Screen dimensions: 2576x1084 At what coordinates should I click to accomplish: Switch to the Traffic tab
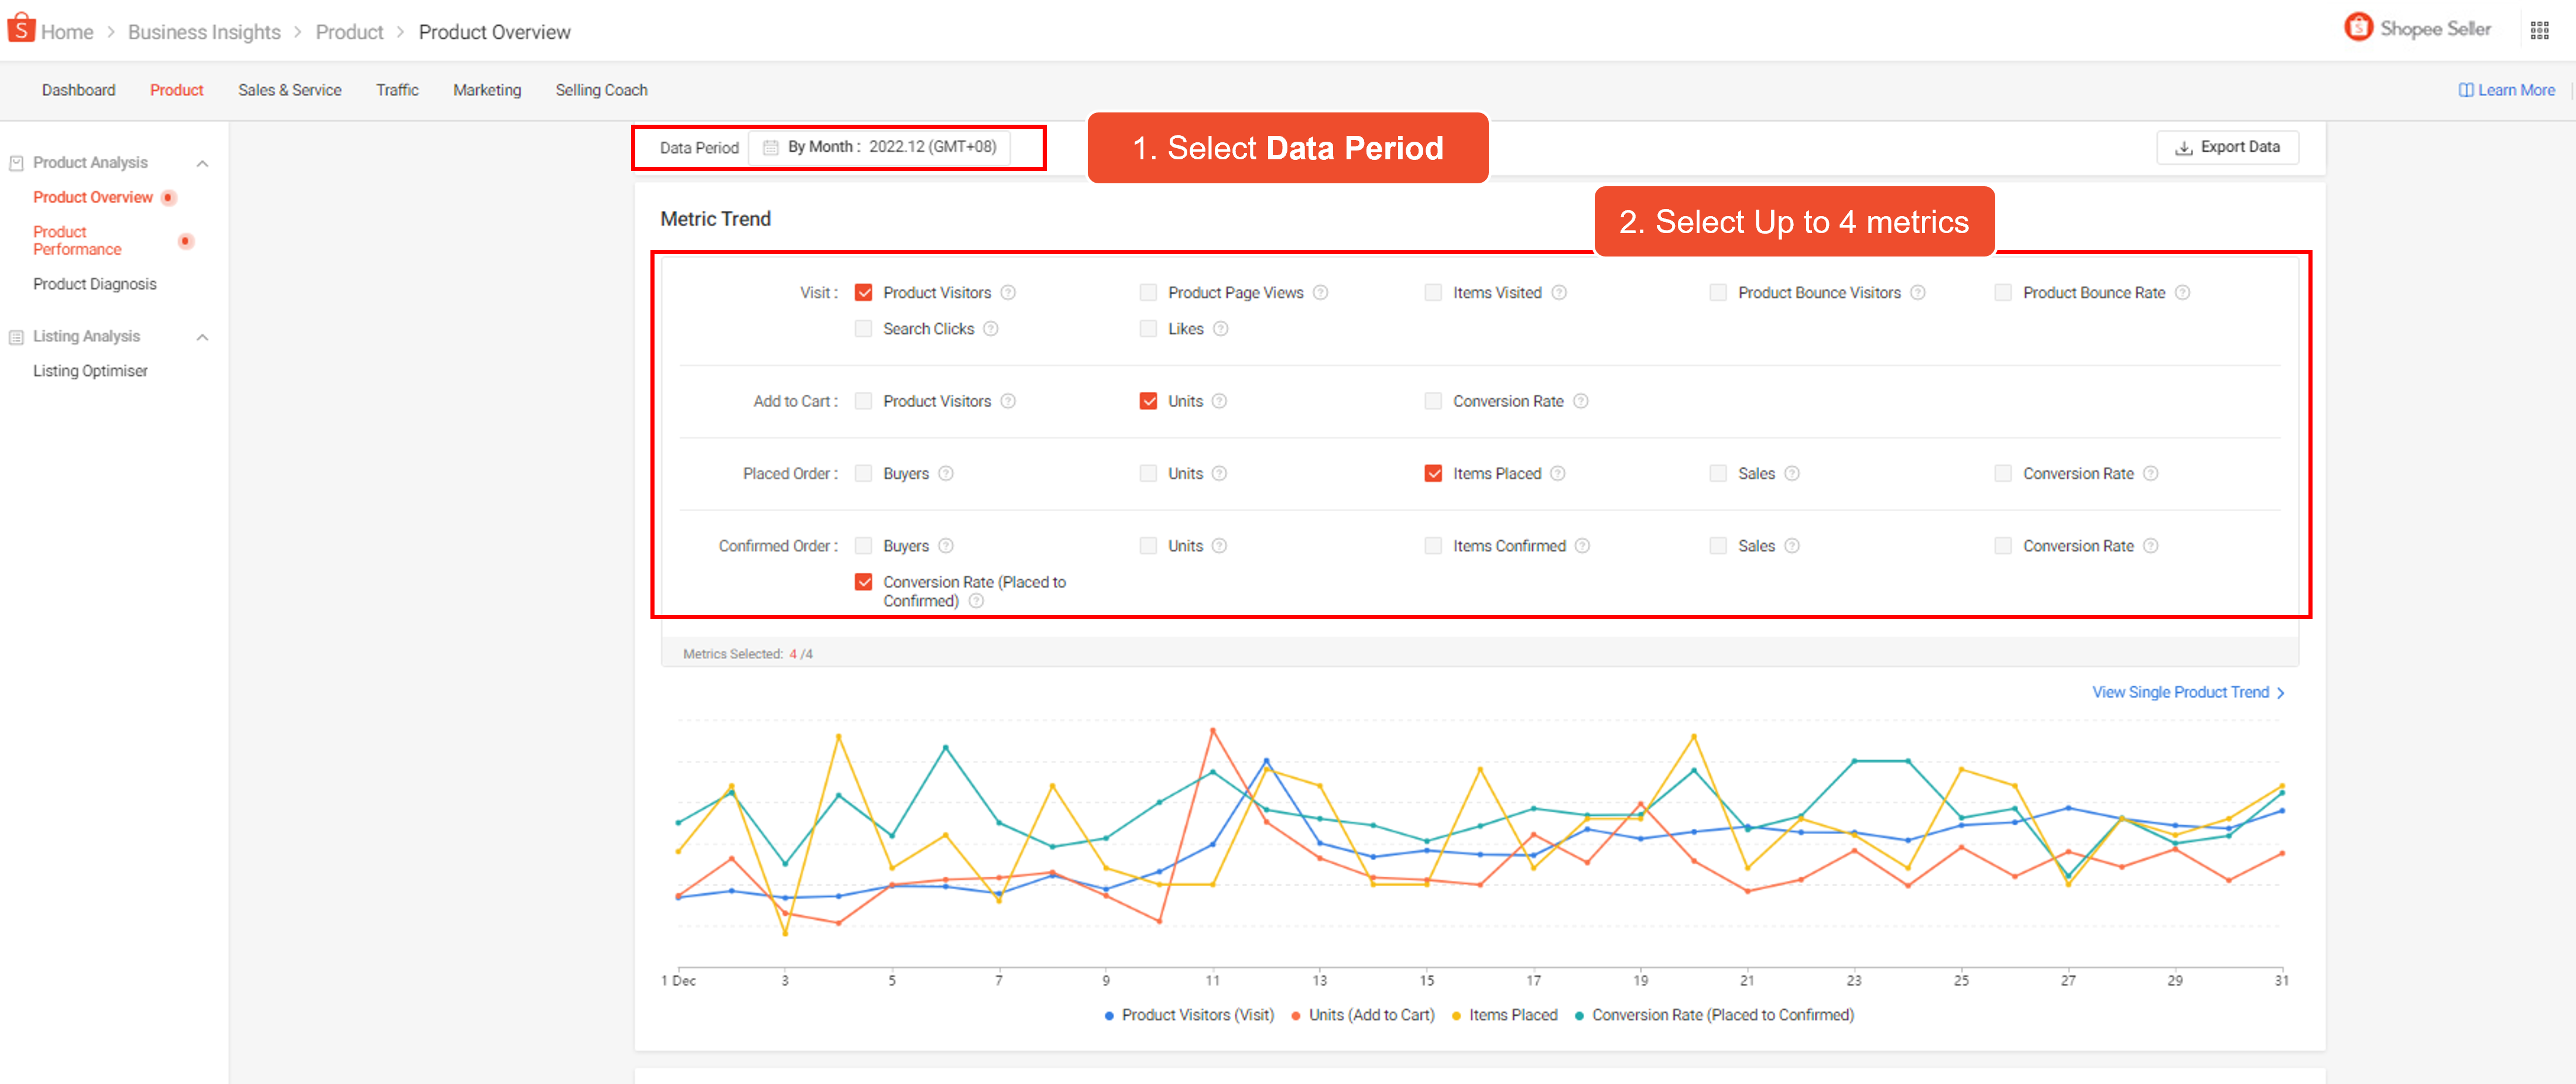(397, 90)
